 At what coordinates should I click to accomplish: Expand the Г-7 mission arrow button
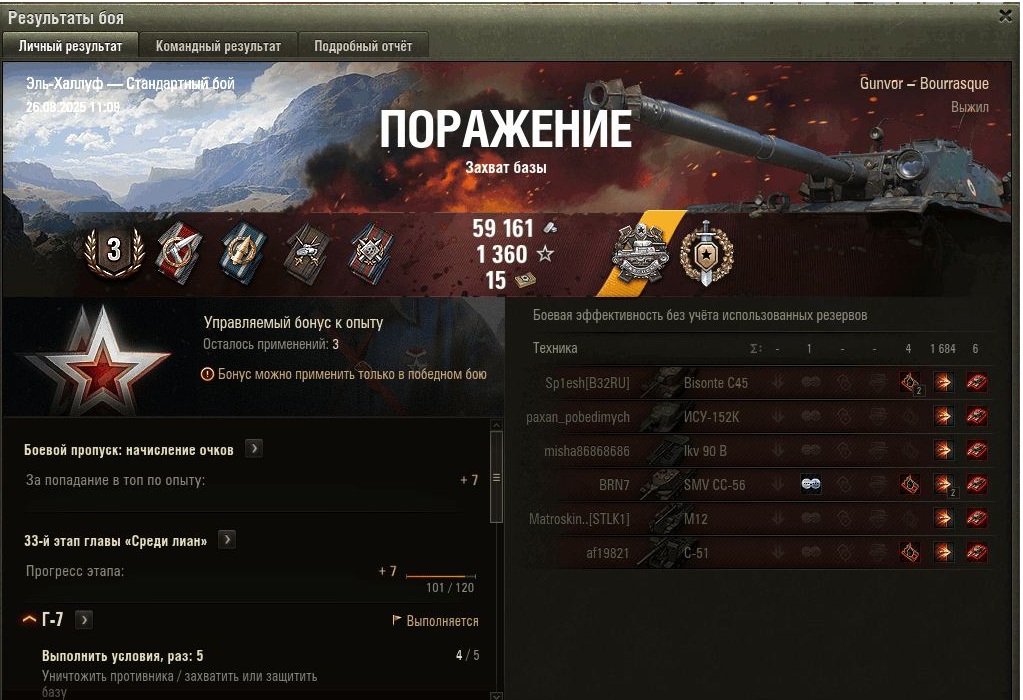click(x=84, y=619)
